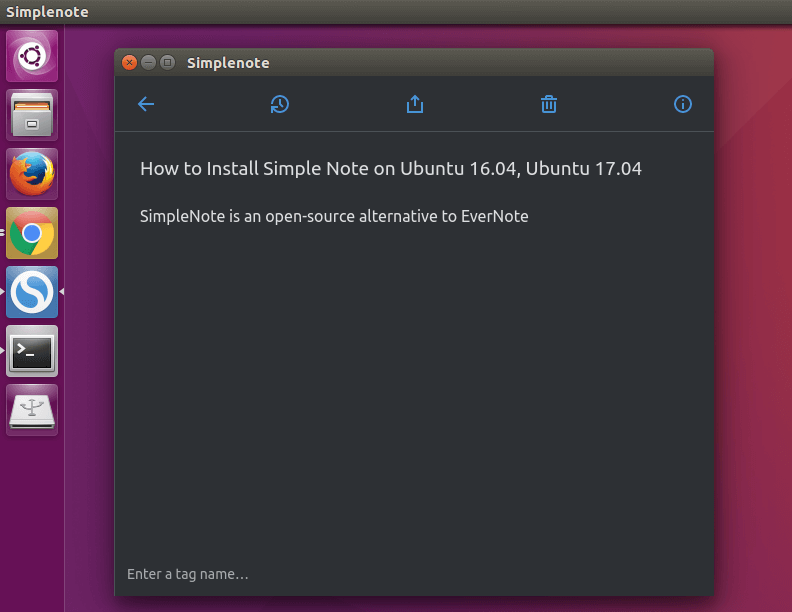Launch the Files manager from the dock
The image size is (792, 612).
coord(32,115)
